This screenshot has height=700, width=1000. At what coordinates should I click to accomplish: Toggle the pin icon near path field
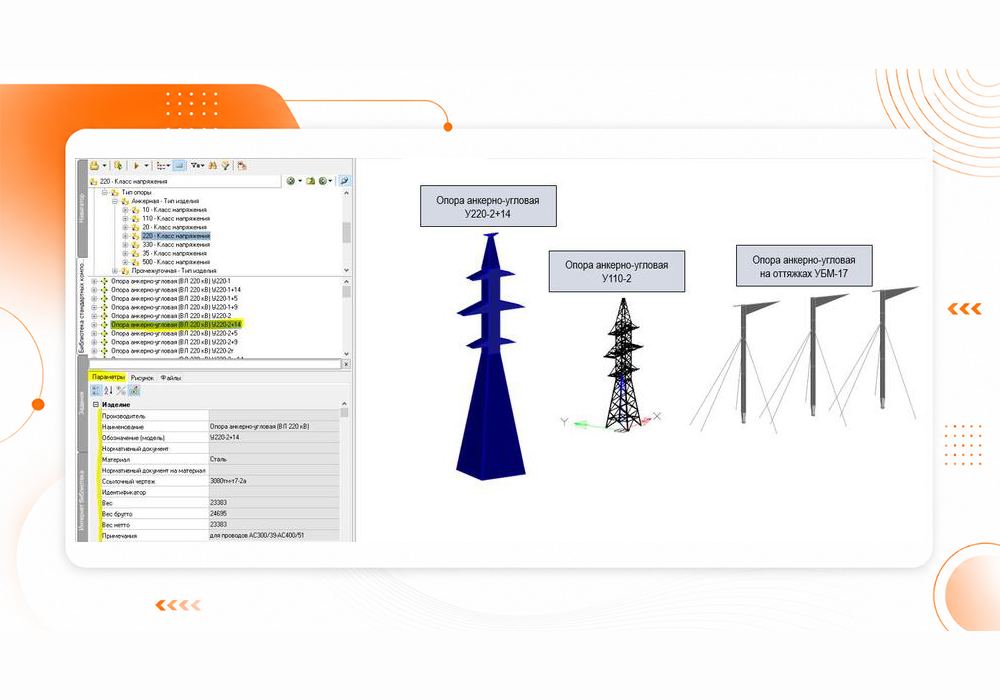coord(344,181)
